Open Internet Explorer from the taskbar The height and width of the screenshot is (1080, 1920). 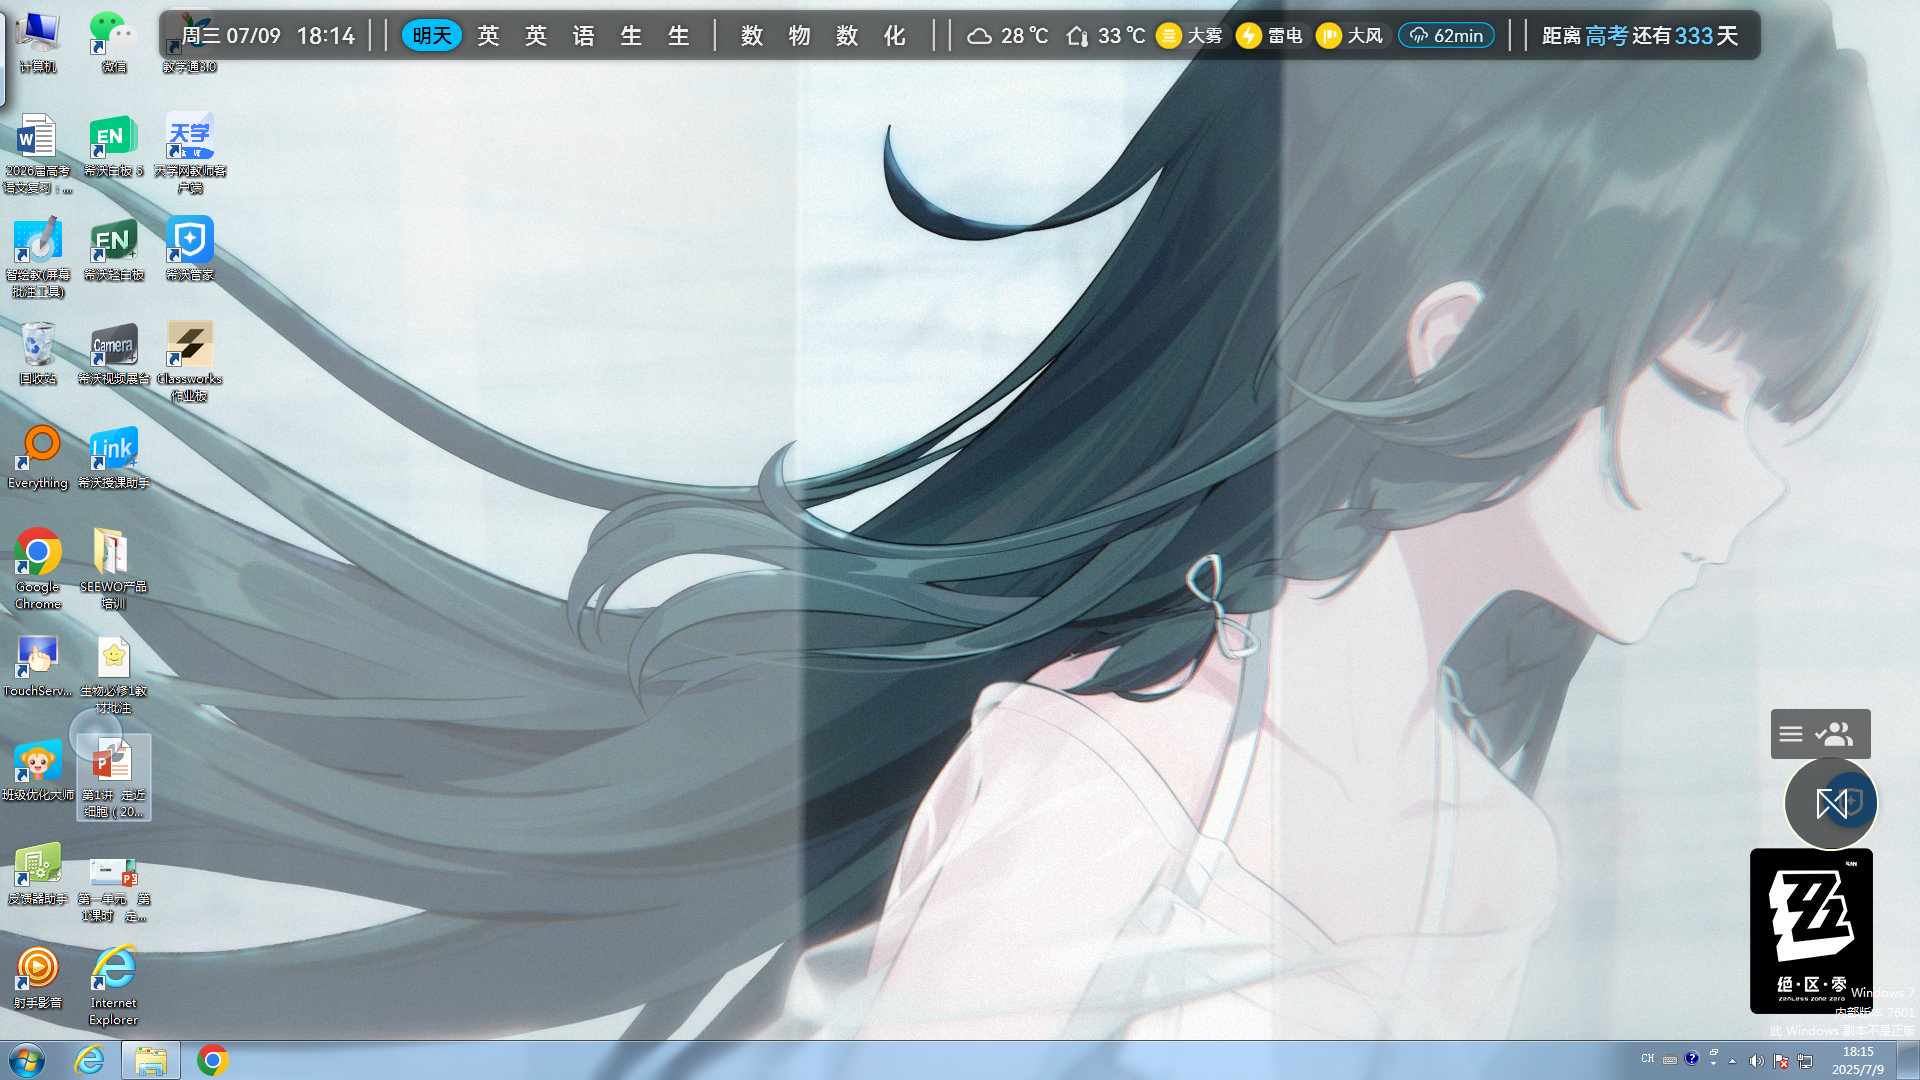pyautogui.click(x=90, y=1060)
